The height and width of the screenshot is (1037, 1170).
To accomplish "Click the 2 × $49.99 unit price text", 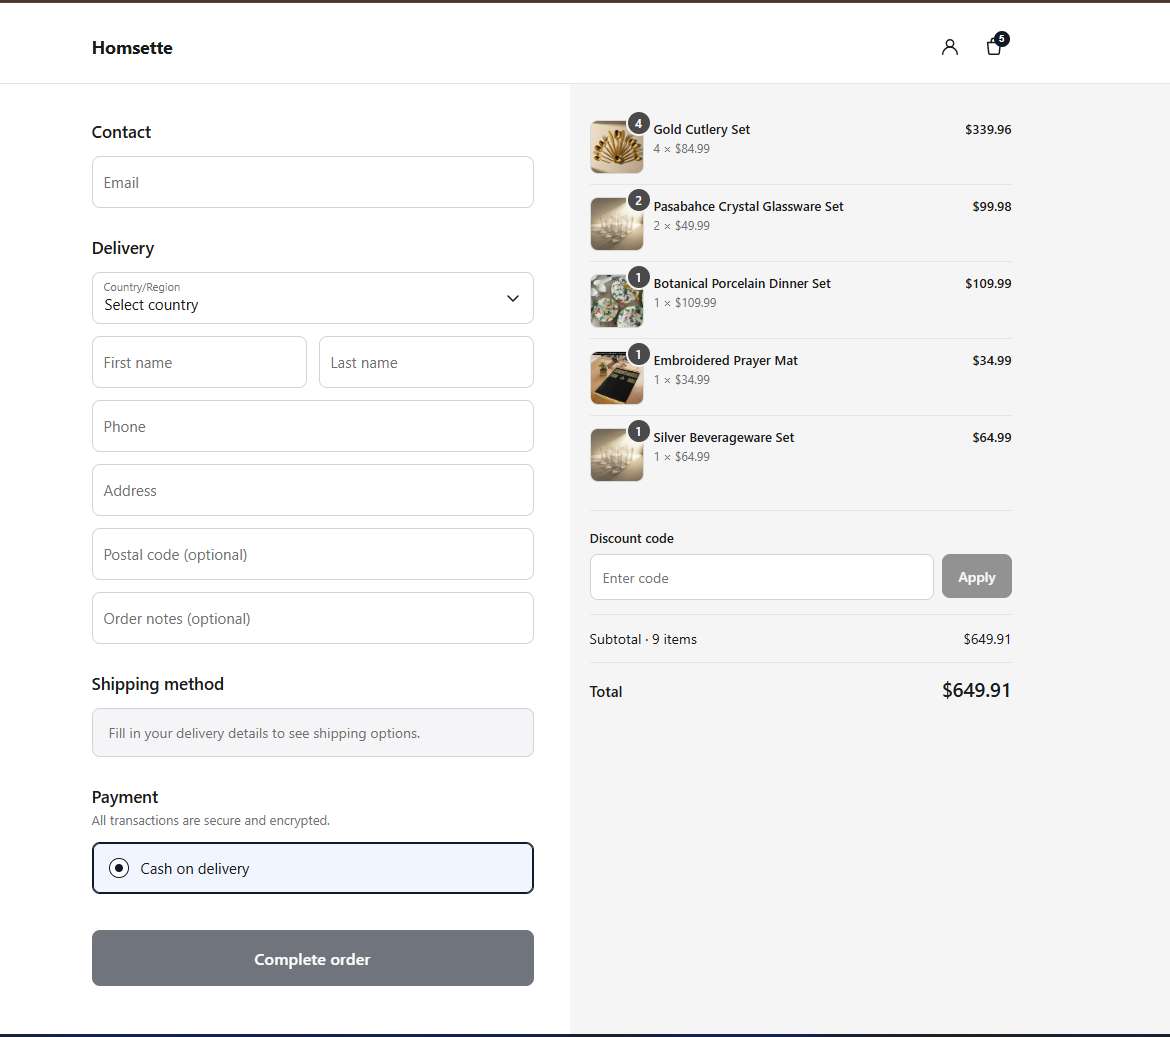I will click(x=682, y=226).
